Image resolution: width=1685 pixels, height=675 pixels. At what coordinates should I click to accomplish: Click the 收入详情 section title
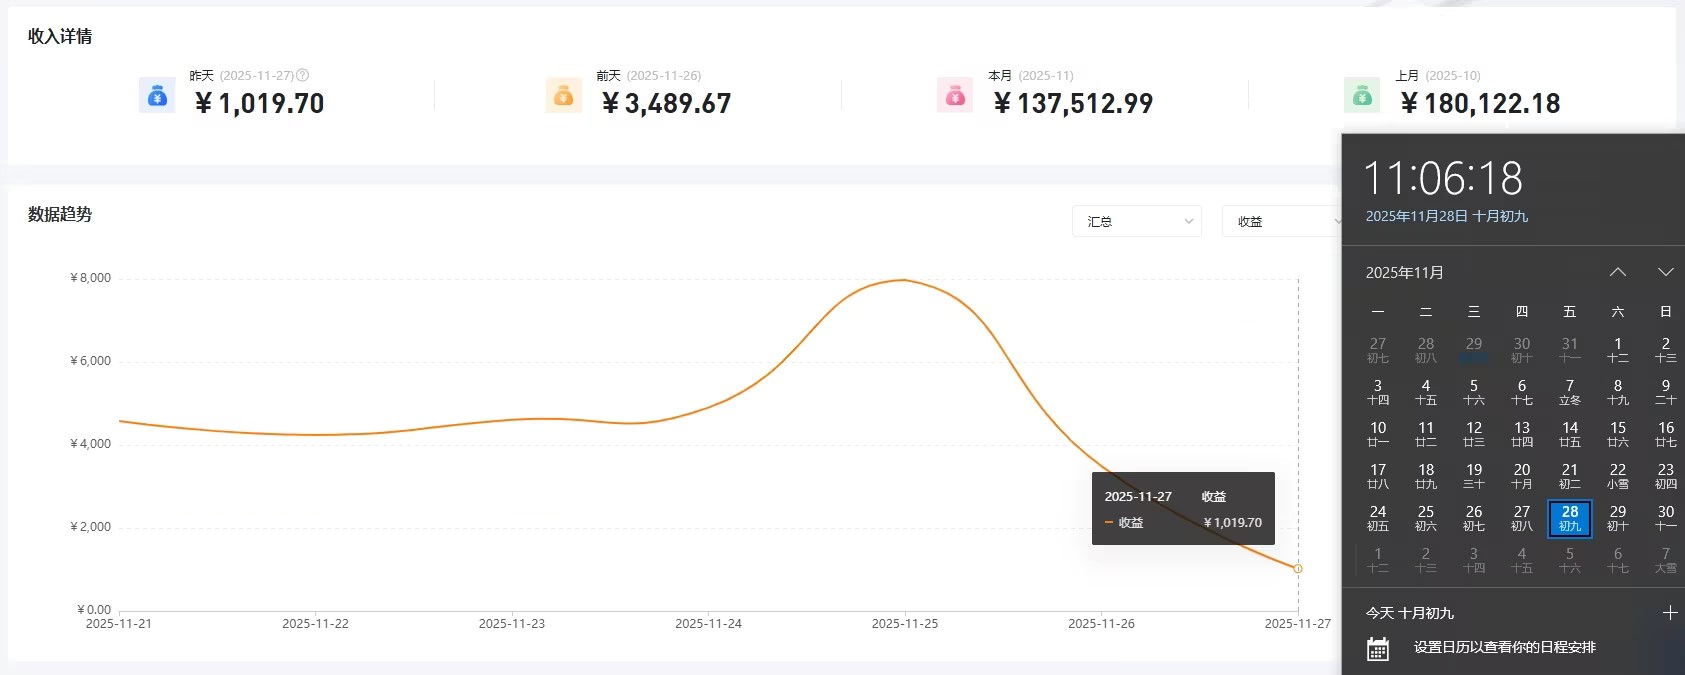click(57, 36)
